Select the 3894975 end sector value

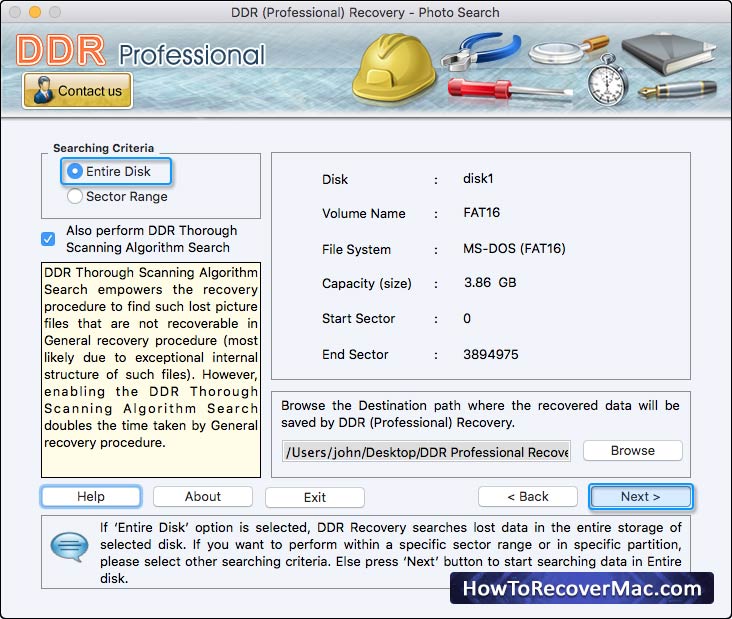click(491, 354)
